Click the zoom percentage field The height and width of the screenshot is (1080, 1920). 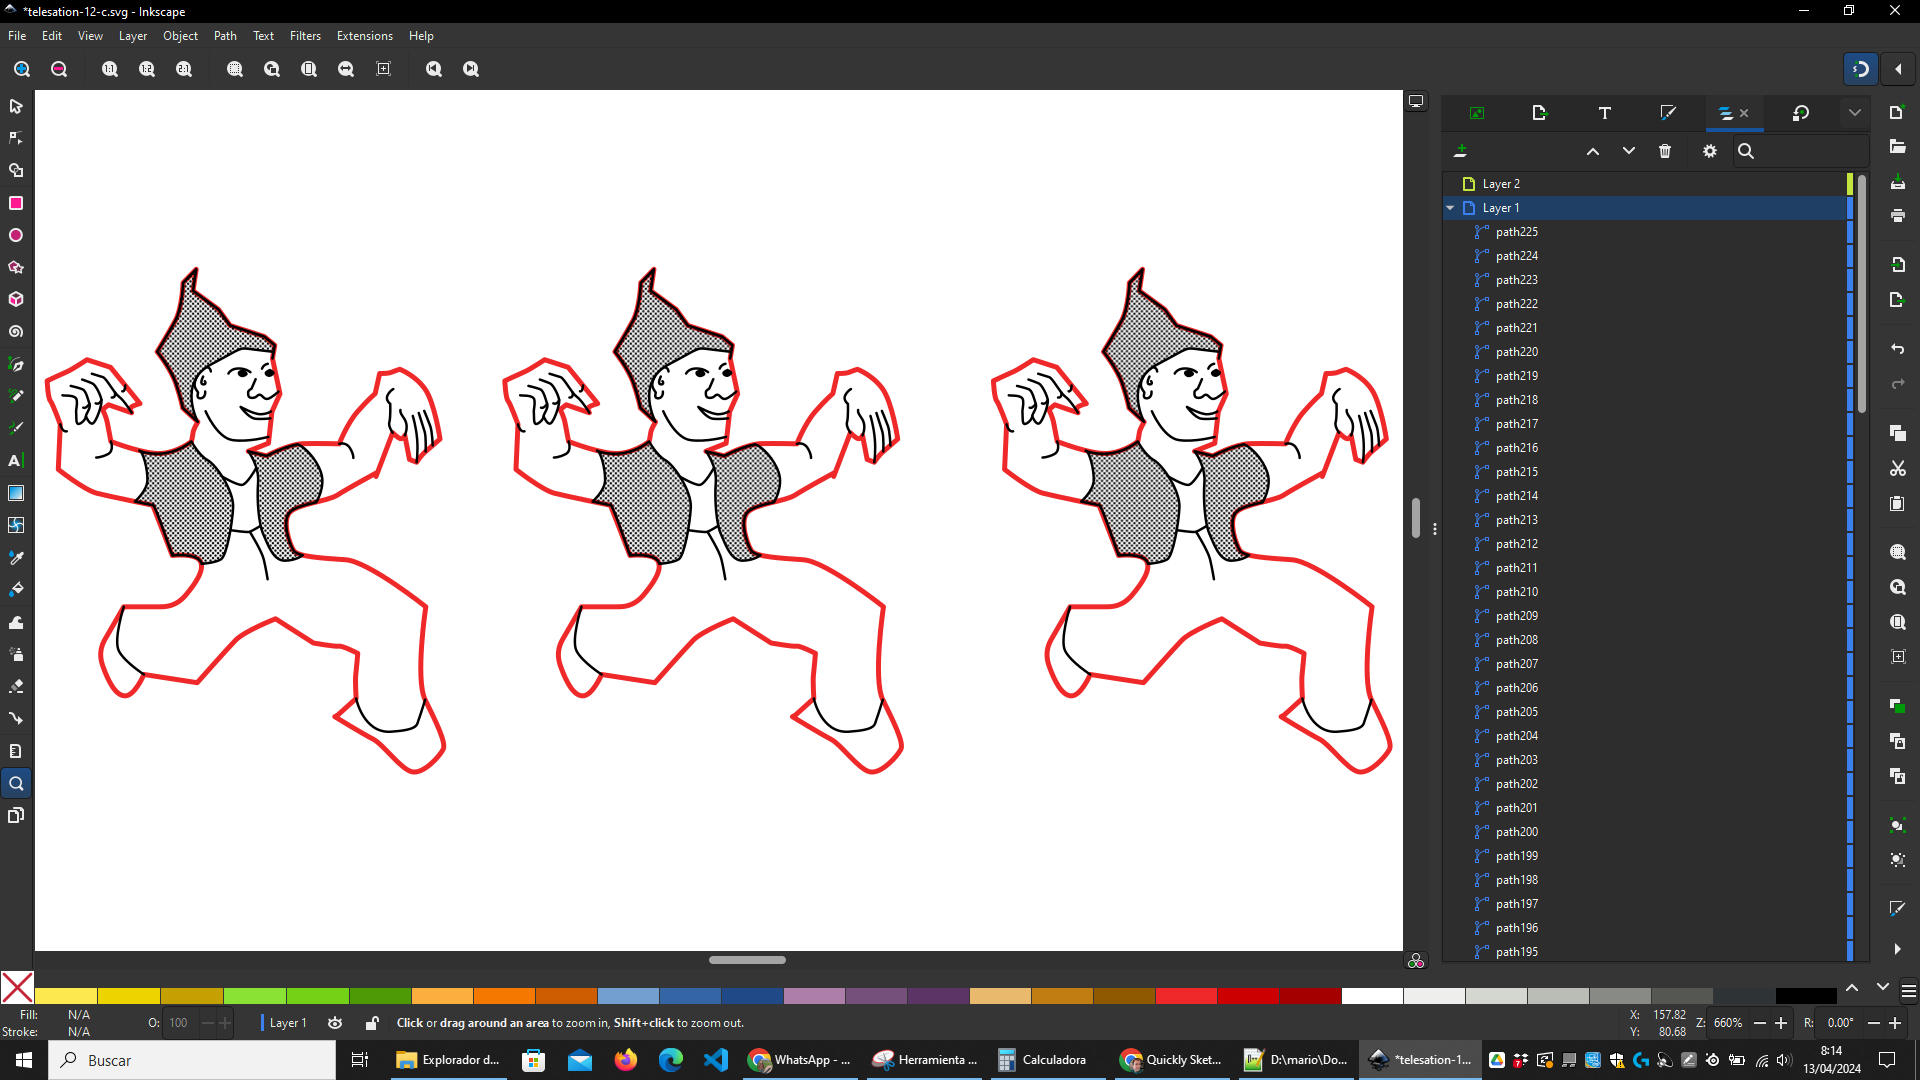pos(1728,1023)
